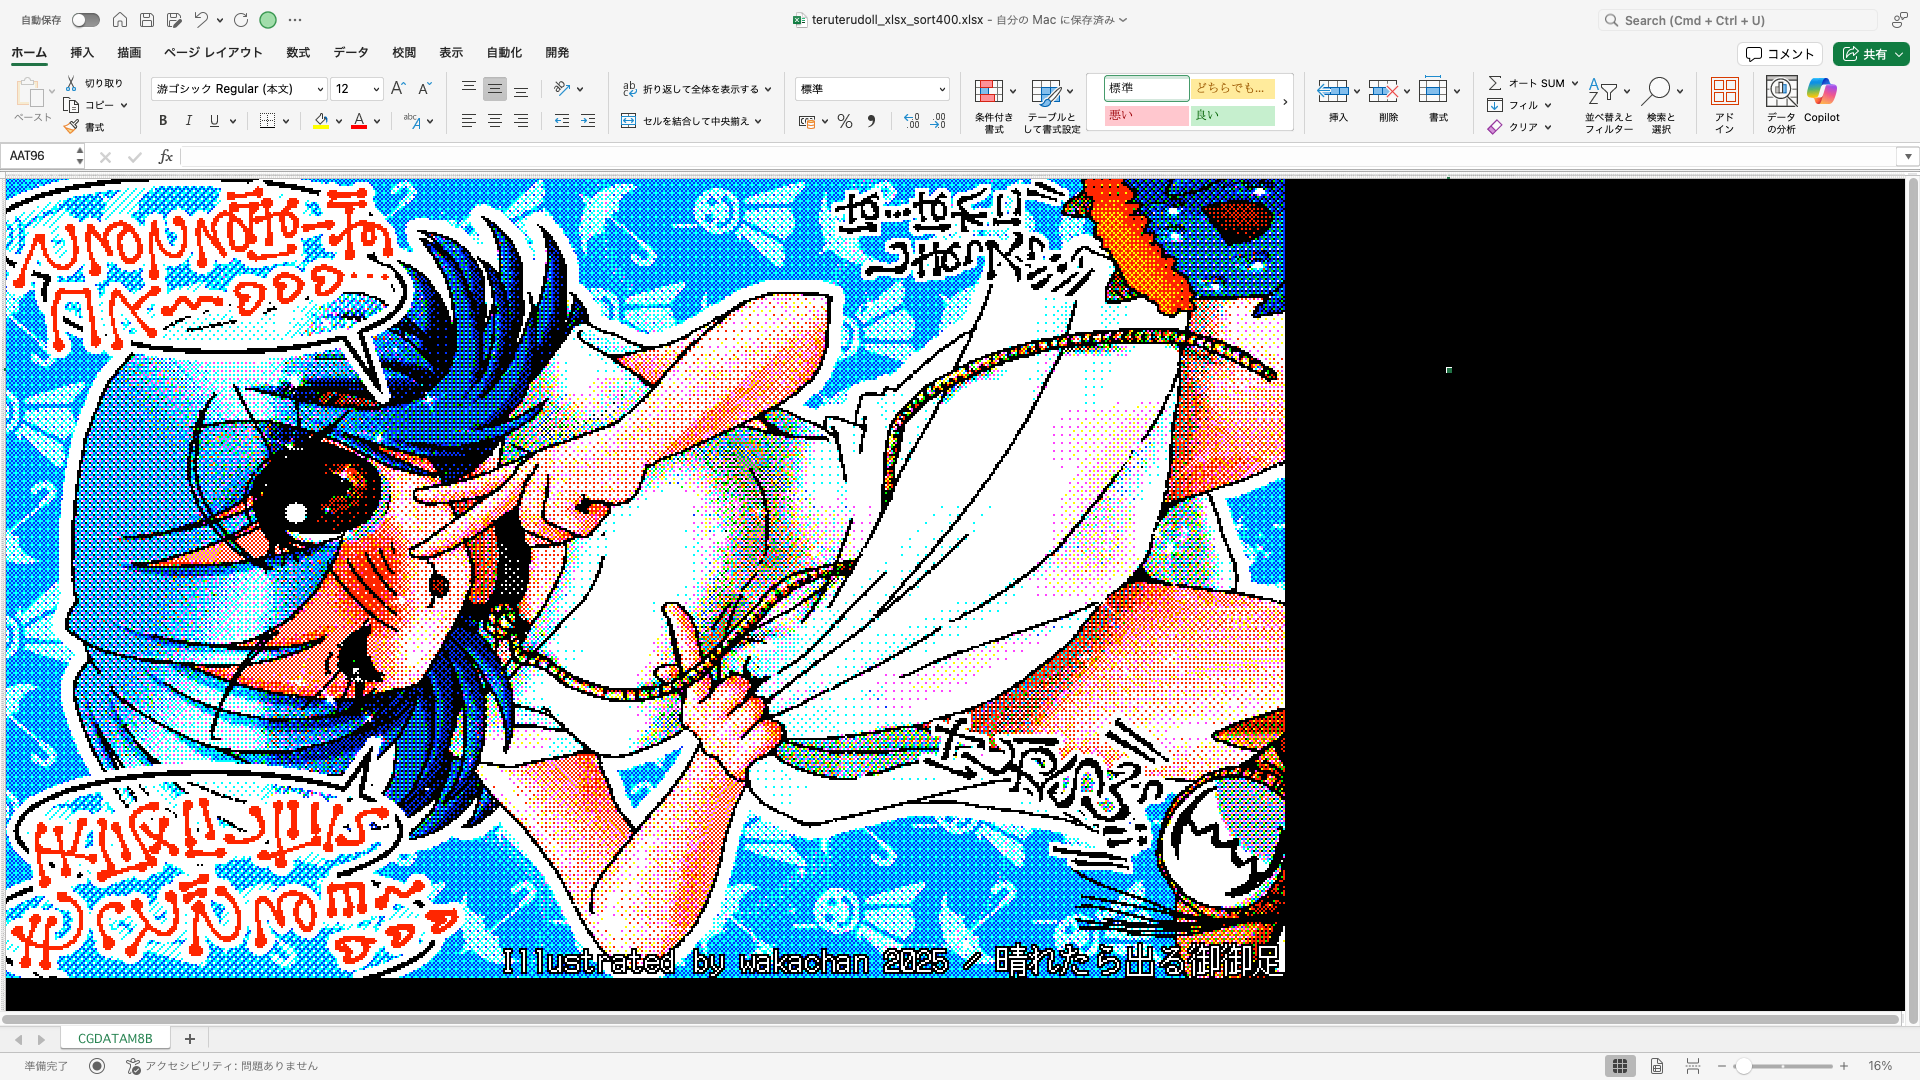This screenshot has height=1080, width=1920.
Task: Toggle Bold formatting
Action: [163, 121]
